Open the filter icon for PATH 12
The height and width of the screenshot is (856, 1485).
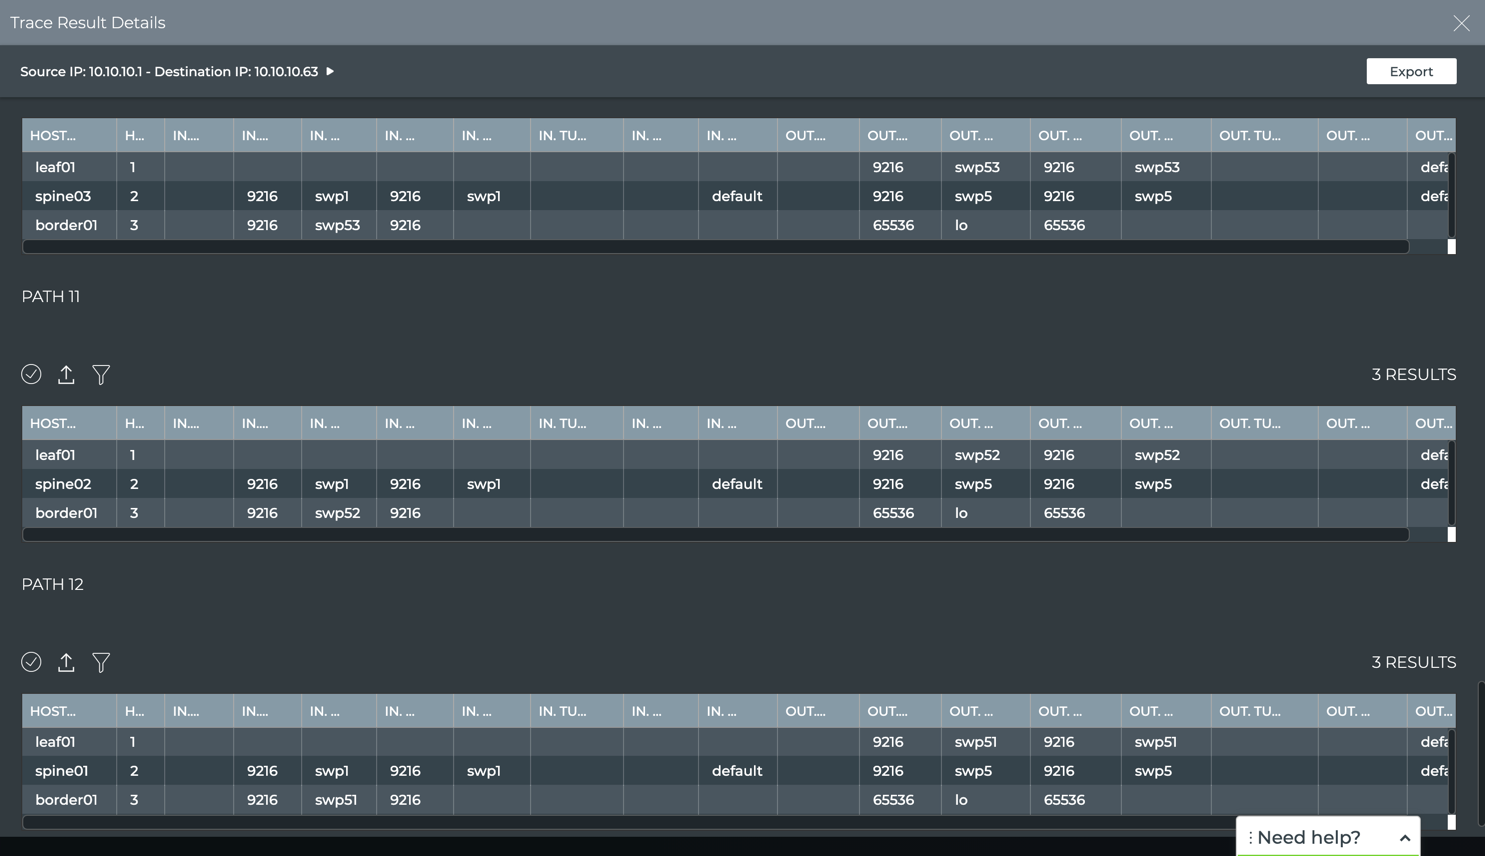coord(101,662)
